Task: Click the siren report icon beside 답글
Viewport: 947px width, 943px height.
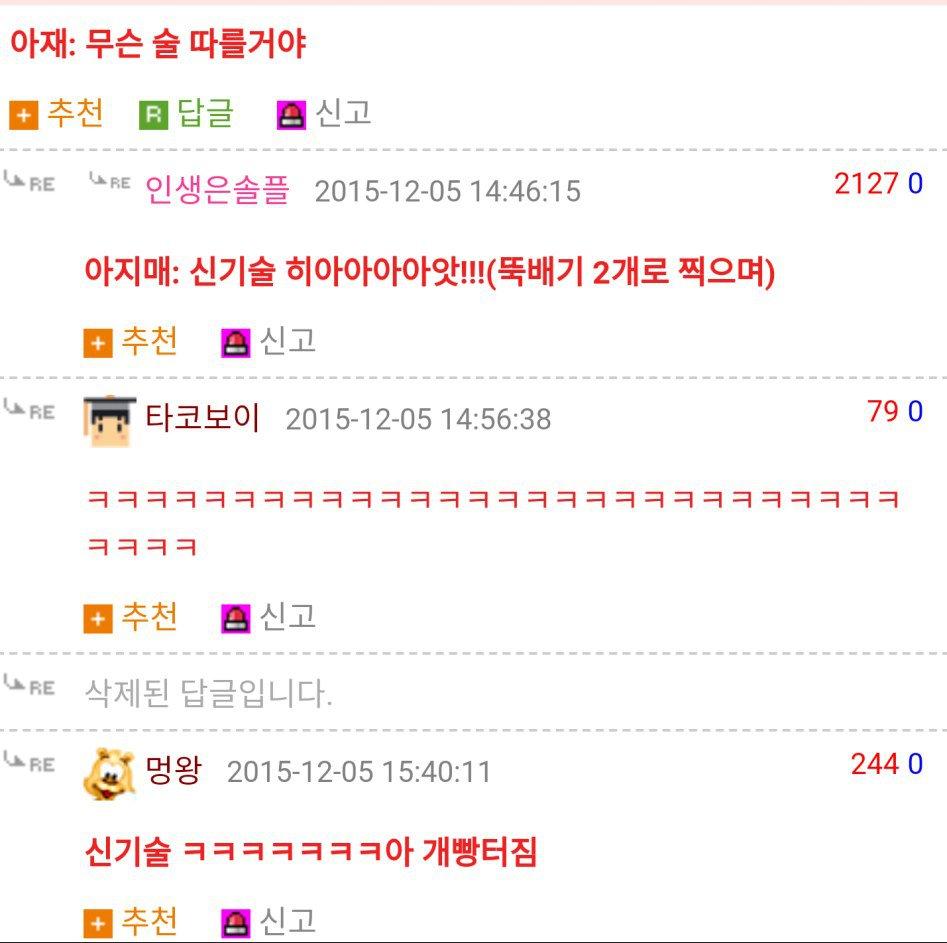Action: 291,115
